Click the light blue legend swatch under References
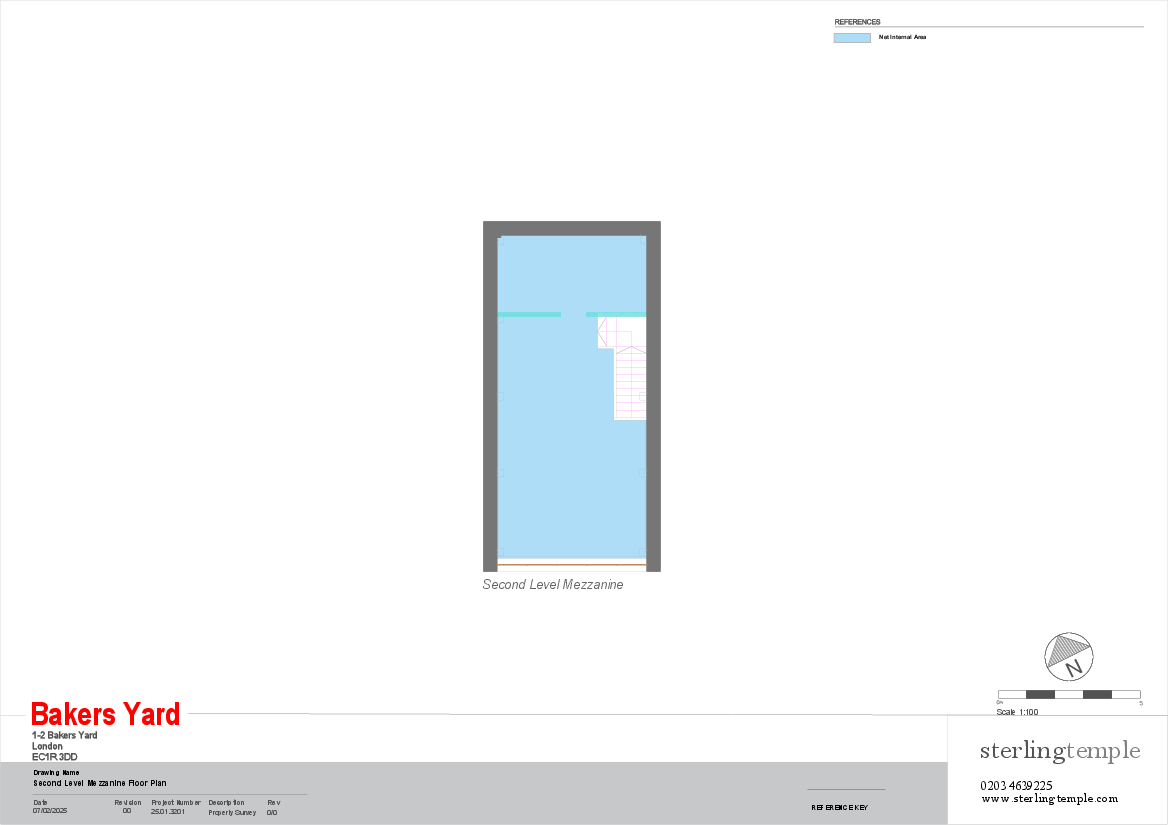Viewport: 1168px width, 825px height. (x=852, y=38)
